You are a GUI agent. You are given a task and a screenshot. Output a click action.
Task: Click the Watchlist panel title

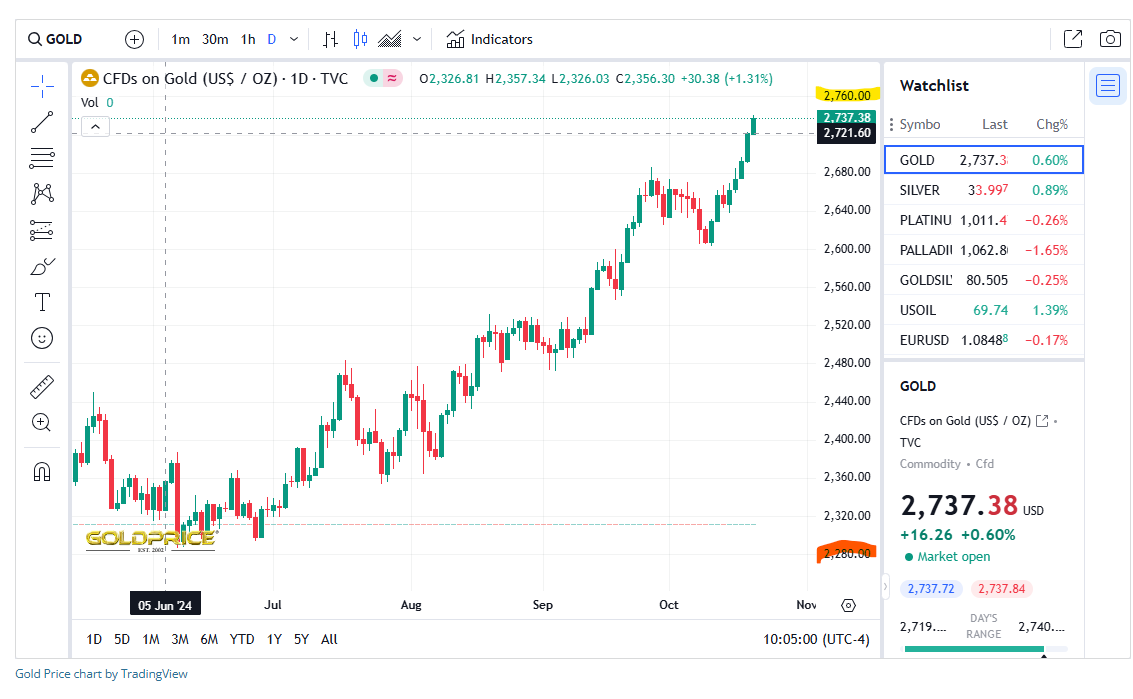click(x=934, y=85)
